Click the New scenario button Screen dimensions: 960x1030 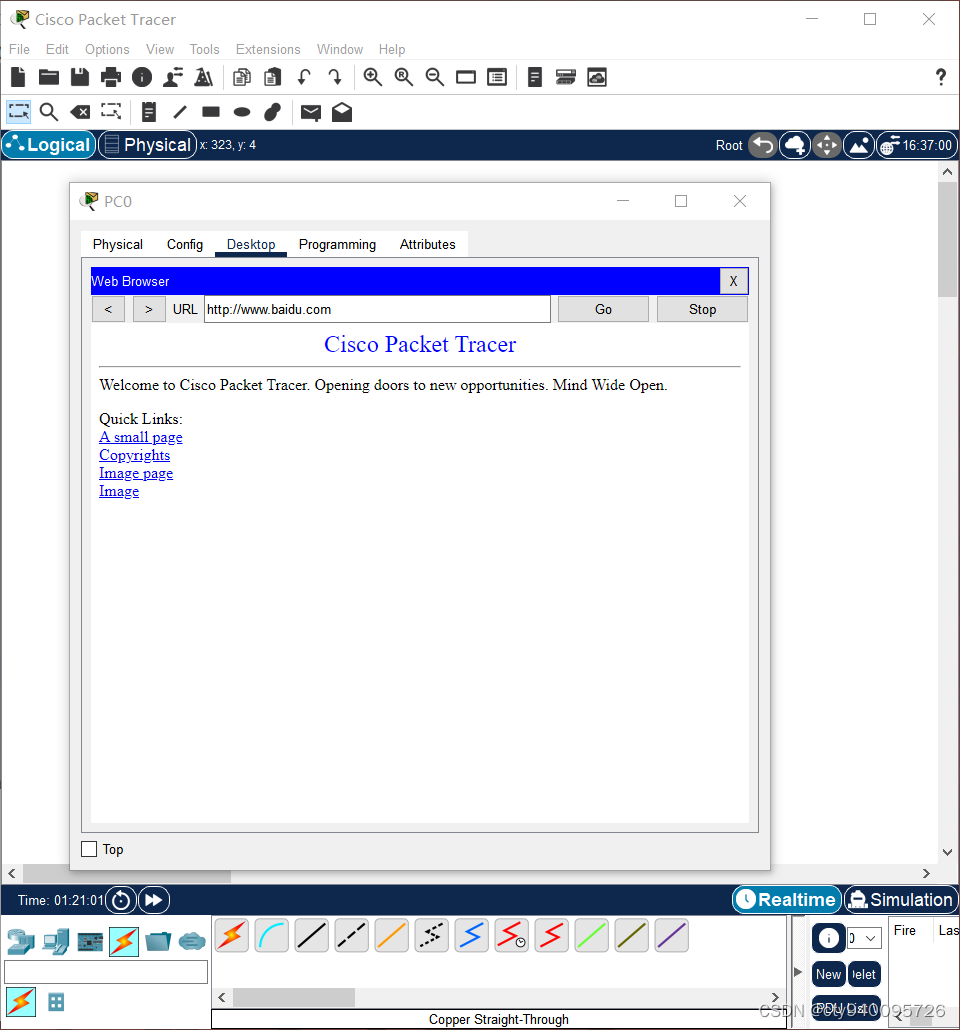(829, 975)
